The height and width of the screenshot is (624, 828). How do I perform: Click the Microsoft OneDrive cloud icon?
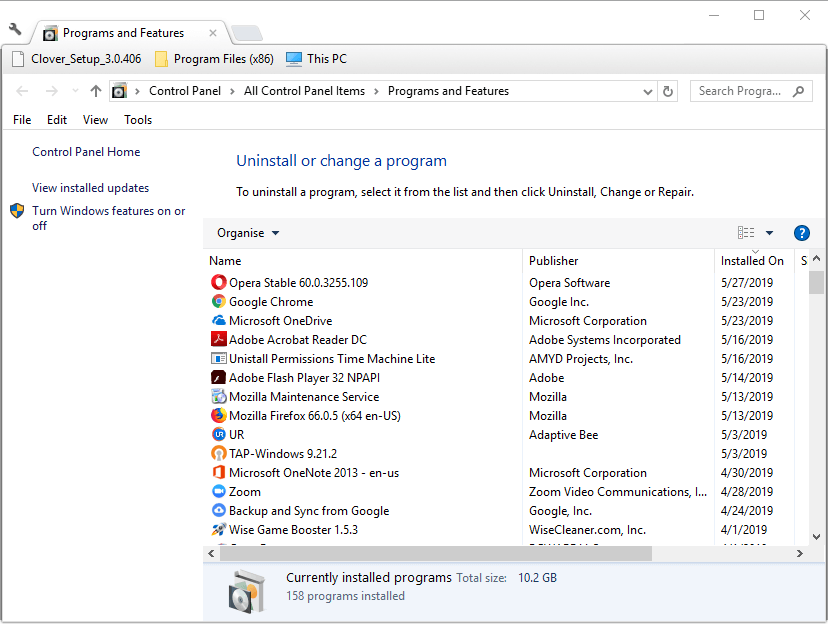coord(219,320)
